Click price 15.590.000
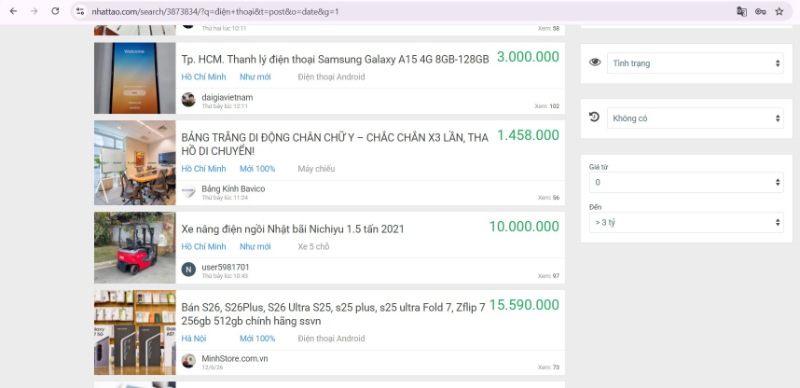The image size is (800, 388). [x=524, y=305]
